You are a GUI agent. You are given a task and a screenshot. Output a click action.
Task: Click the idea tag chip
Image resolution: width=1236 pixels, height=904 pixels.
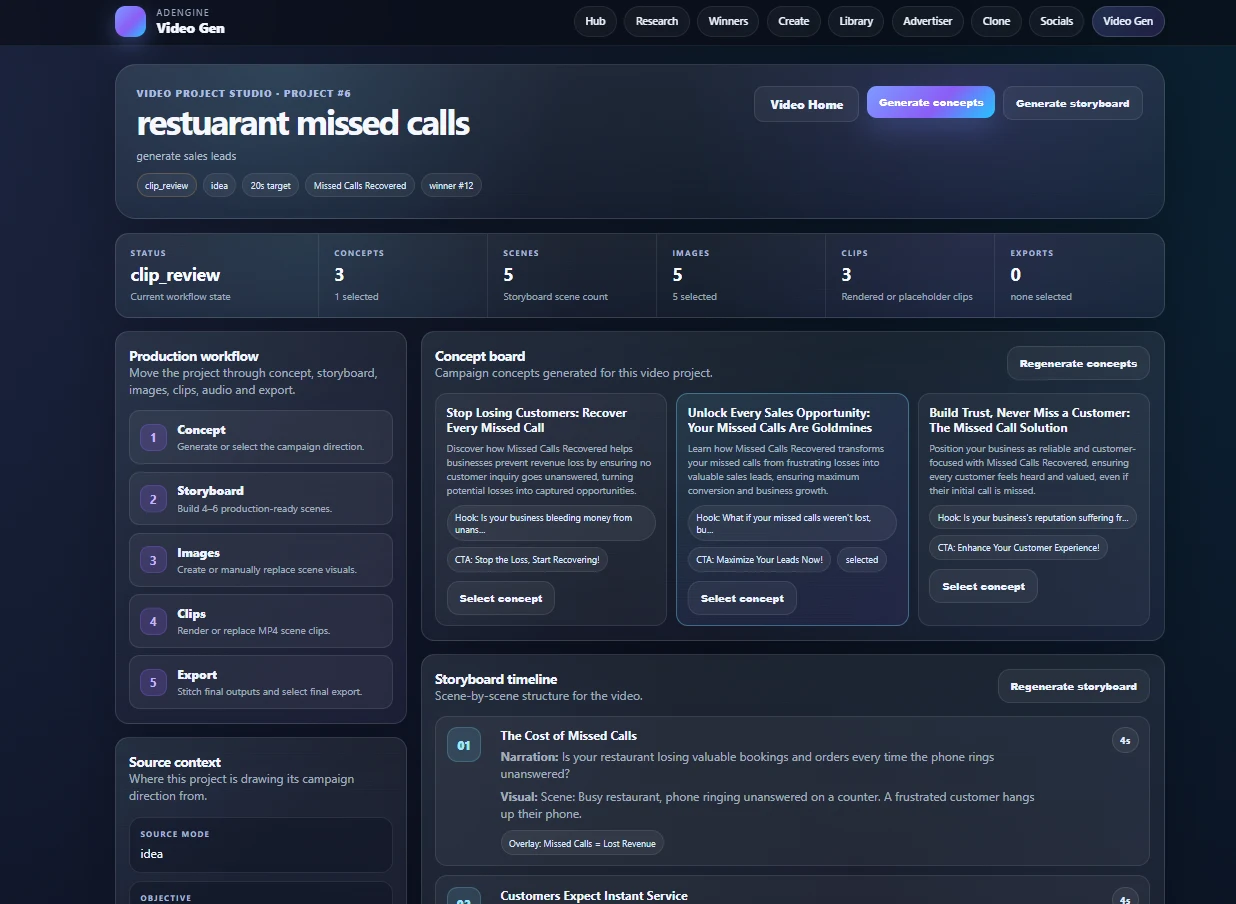click(219, 185)
